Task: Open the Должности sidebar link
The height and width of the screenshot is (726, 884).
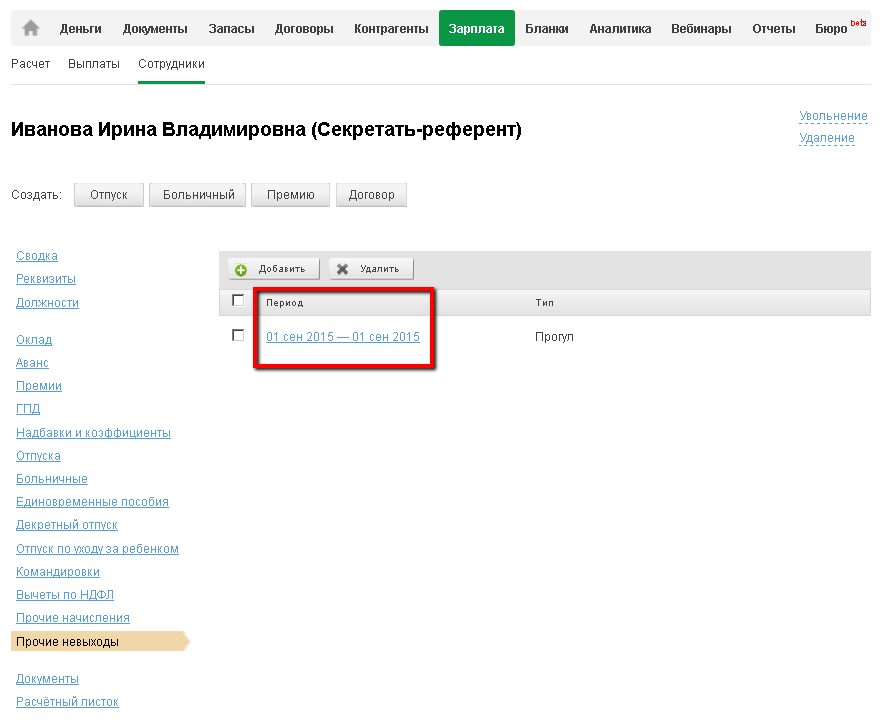Action: (47, 303)
